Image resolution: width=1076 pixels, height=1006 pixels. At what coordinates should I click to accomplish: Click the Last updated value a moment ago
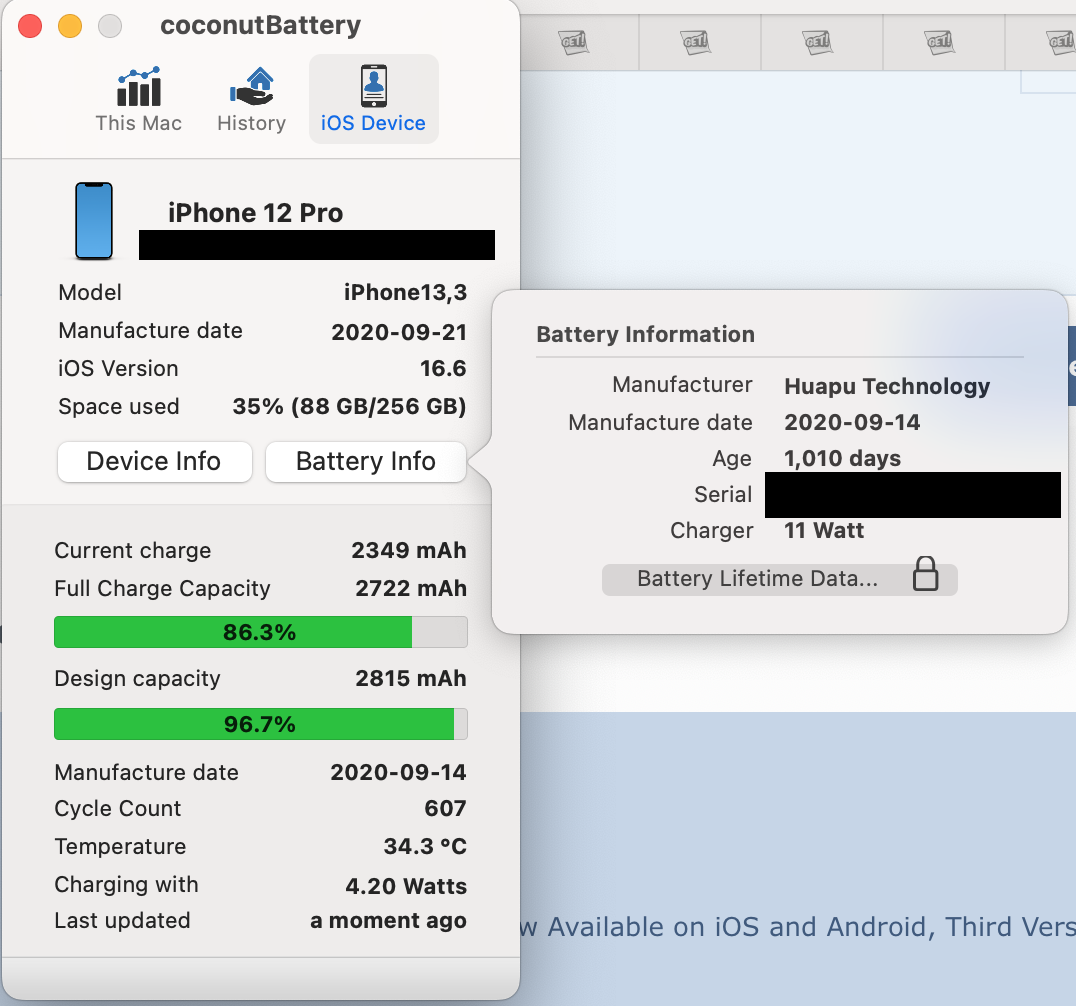click(x=388, y=920)
